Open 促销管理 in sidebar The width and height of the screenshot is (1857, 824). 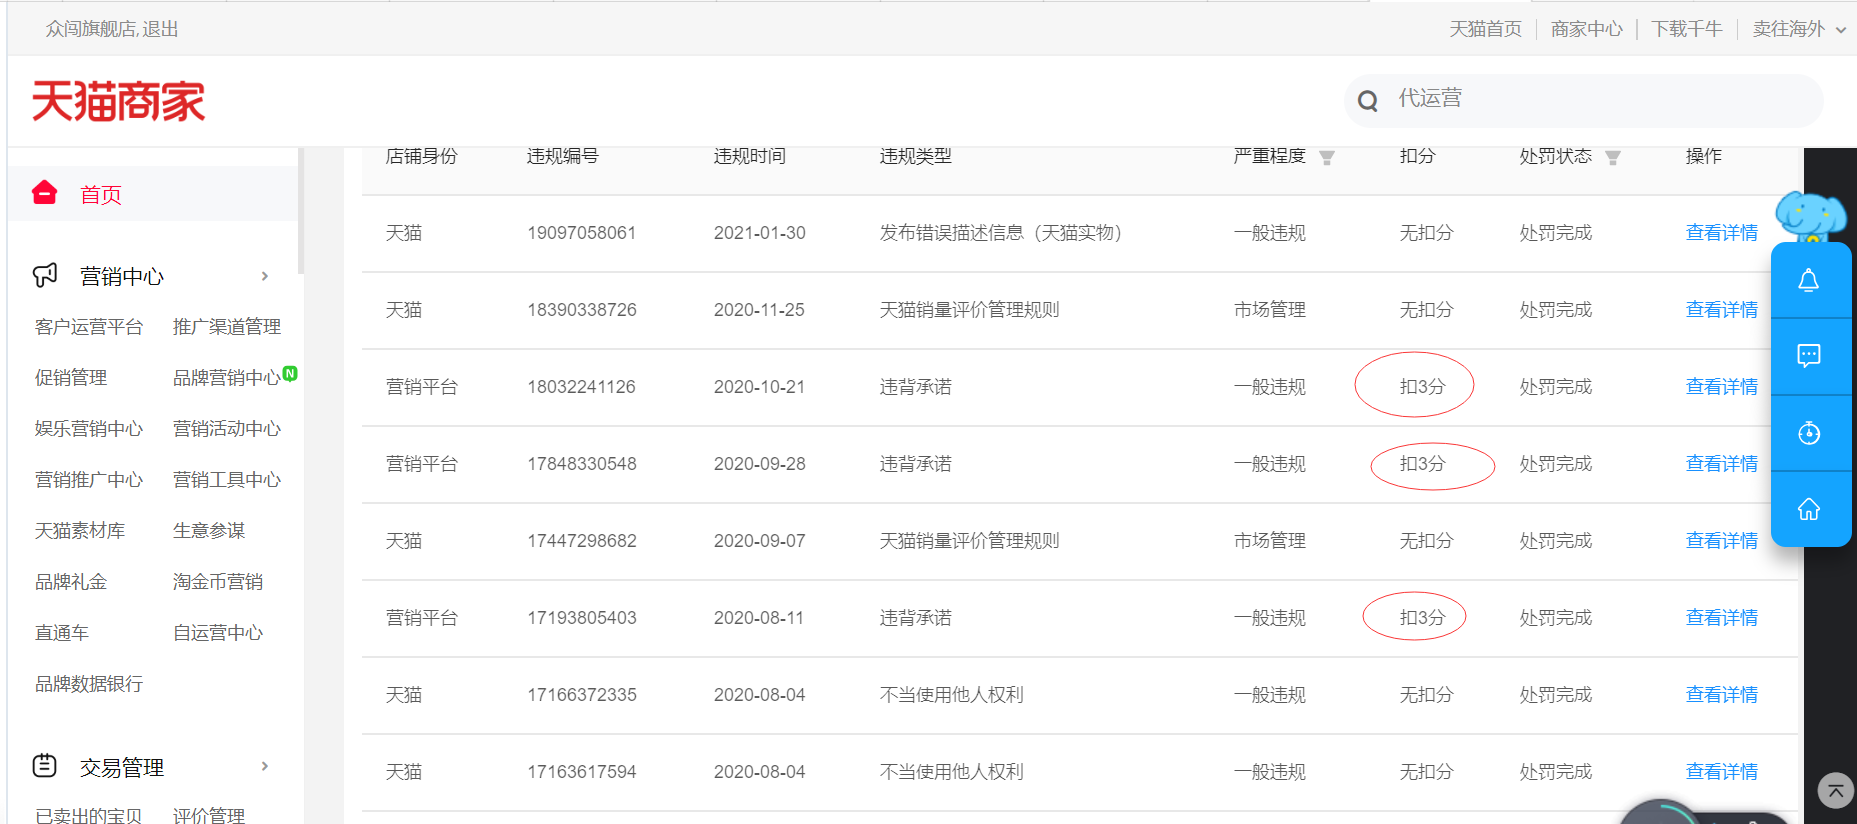pyautogui.click(x=71, y=378)
